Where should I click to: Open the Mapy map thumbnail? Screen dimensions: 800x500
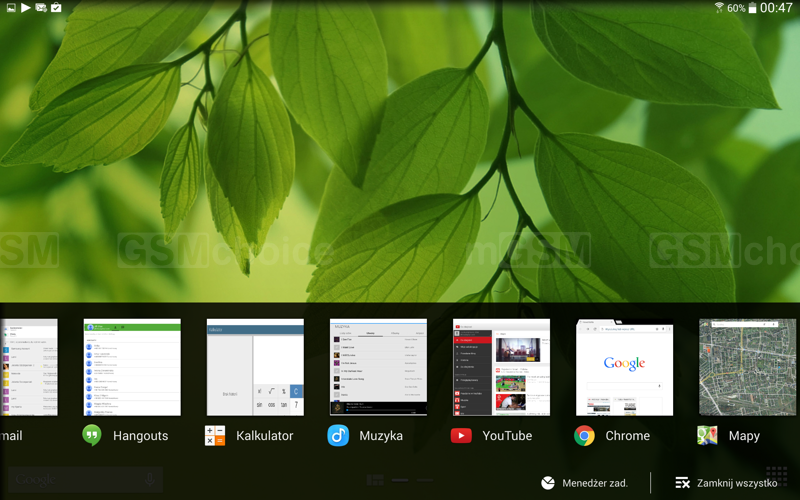tap(747, 367)
